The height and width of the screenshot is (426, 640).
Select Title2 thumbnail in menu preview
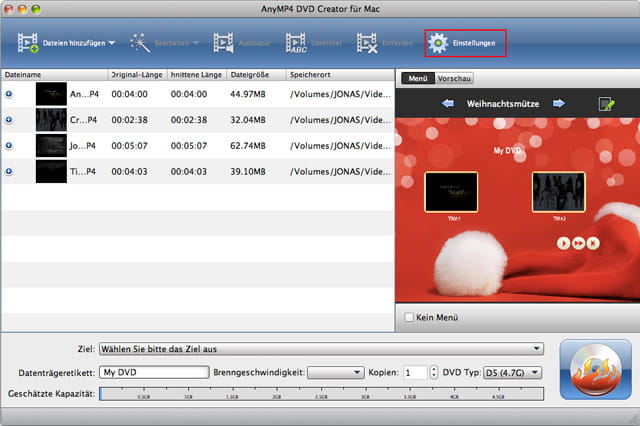pyautogui.click(x=558, y=192)
